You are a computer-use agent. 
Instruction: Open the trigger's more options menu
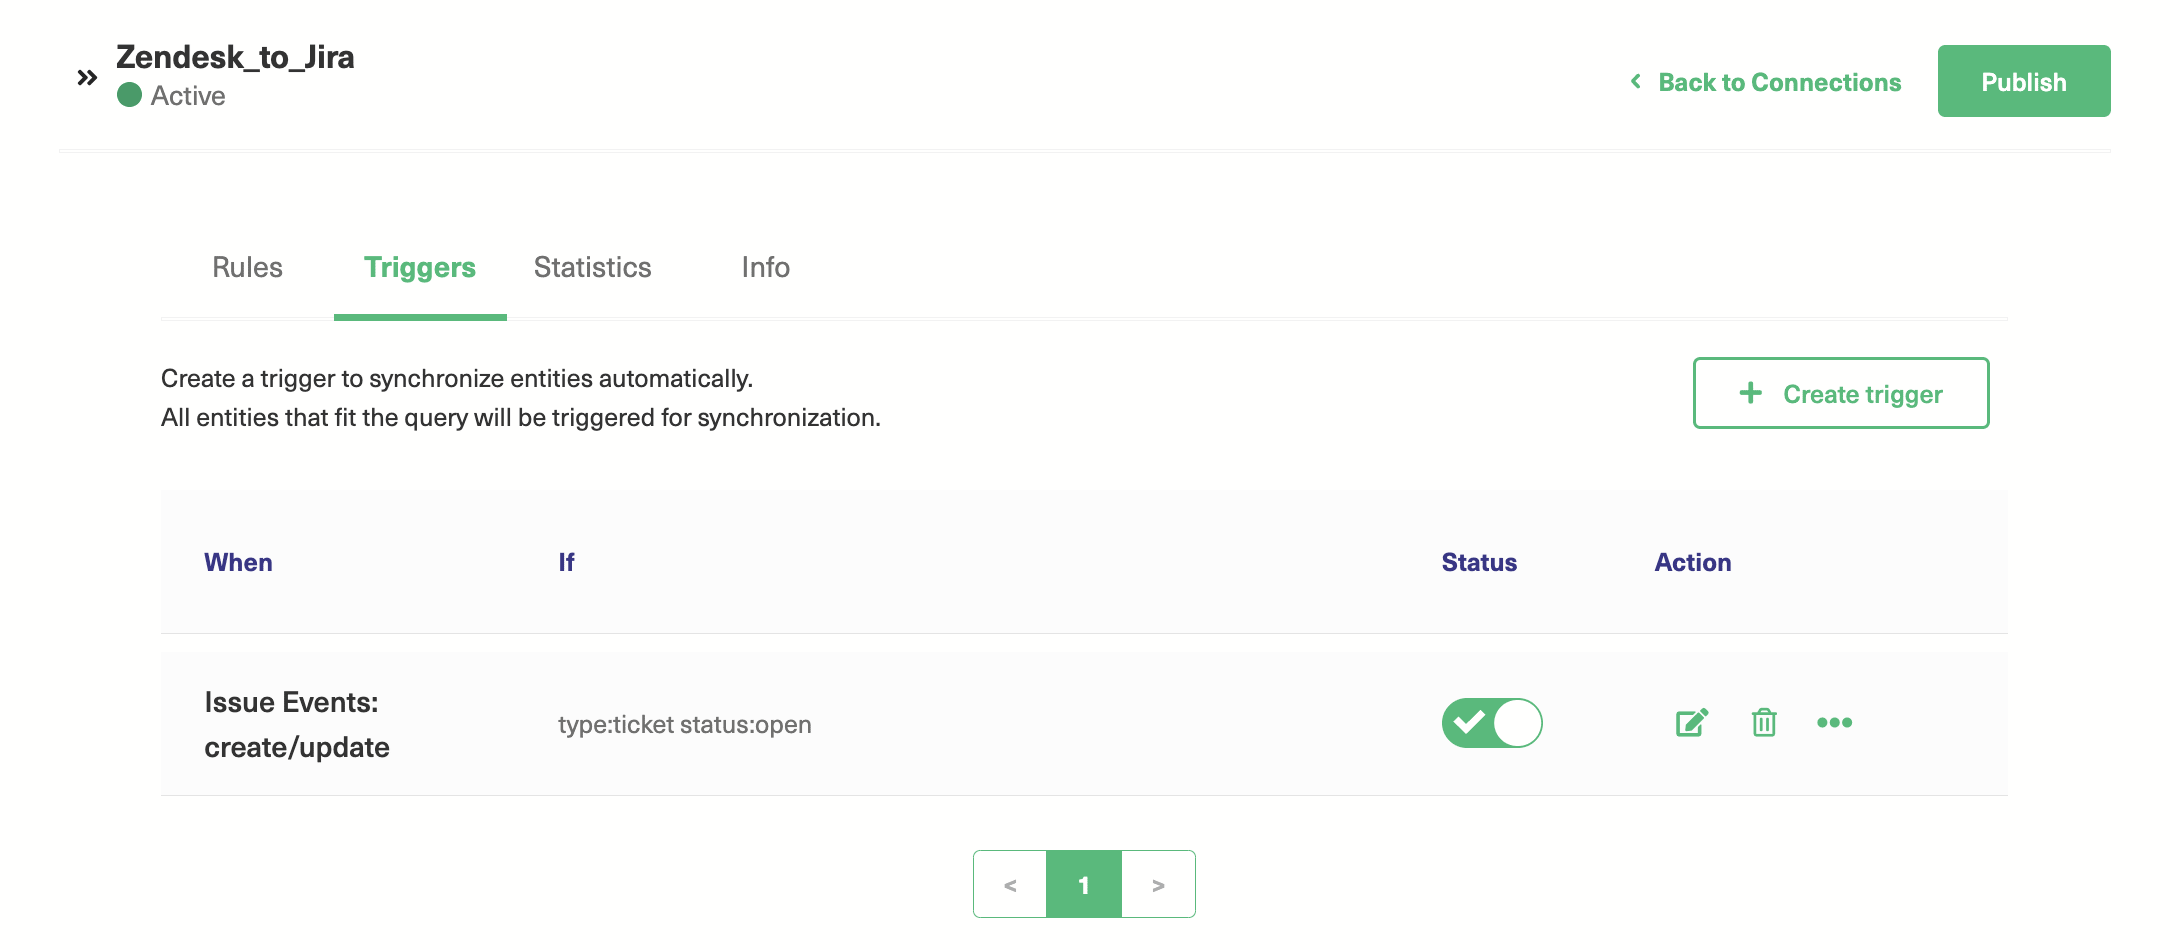click(x=1835, y=723)
